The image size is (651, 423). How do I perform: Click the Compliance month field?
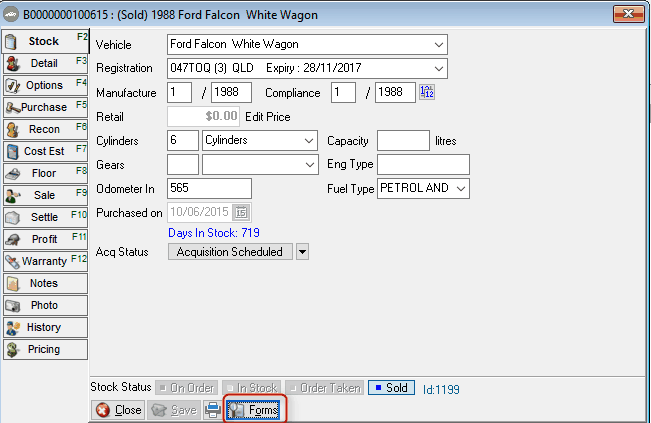(x=343, y=92)
